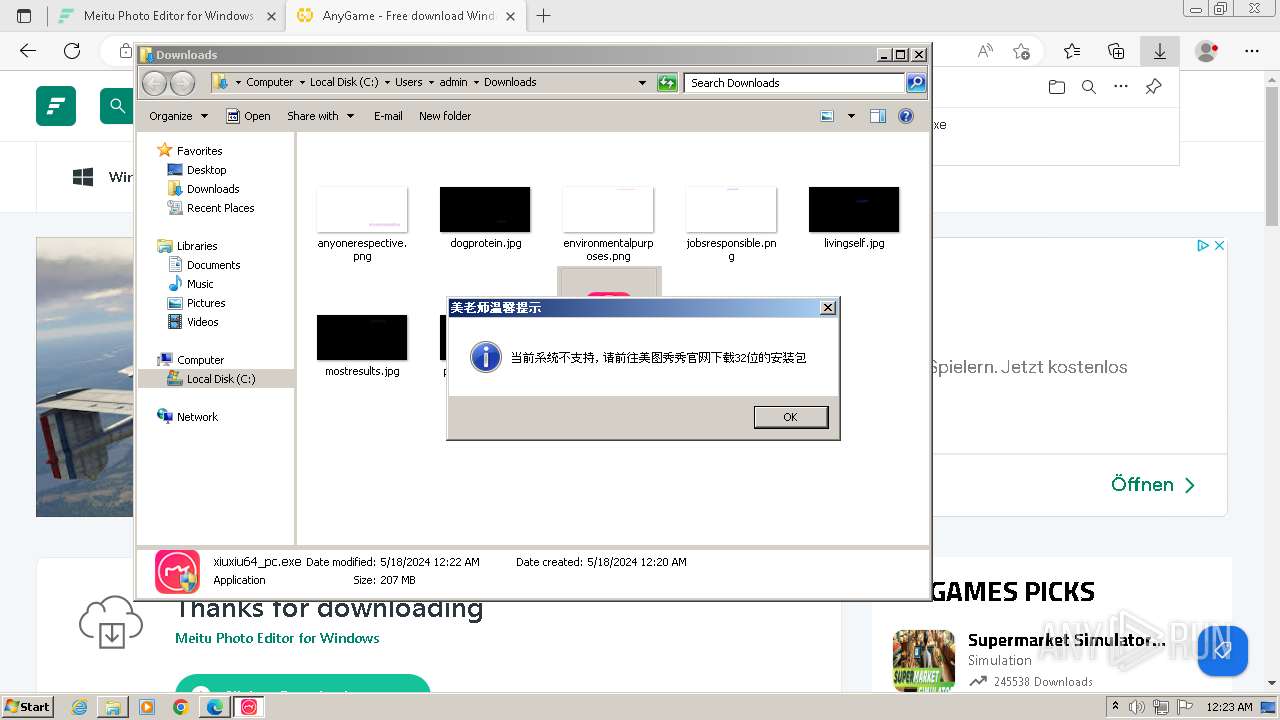Image resolution: width=1280 pixels, height=720 pixels.
Task: Open the Edge profile avatar
Action: [1207, 51]
